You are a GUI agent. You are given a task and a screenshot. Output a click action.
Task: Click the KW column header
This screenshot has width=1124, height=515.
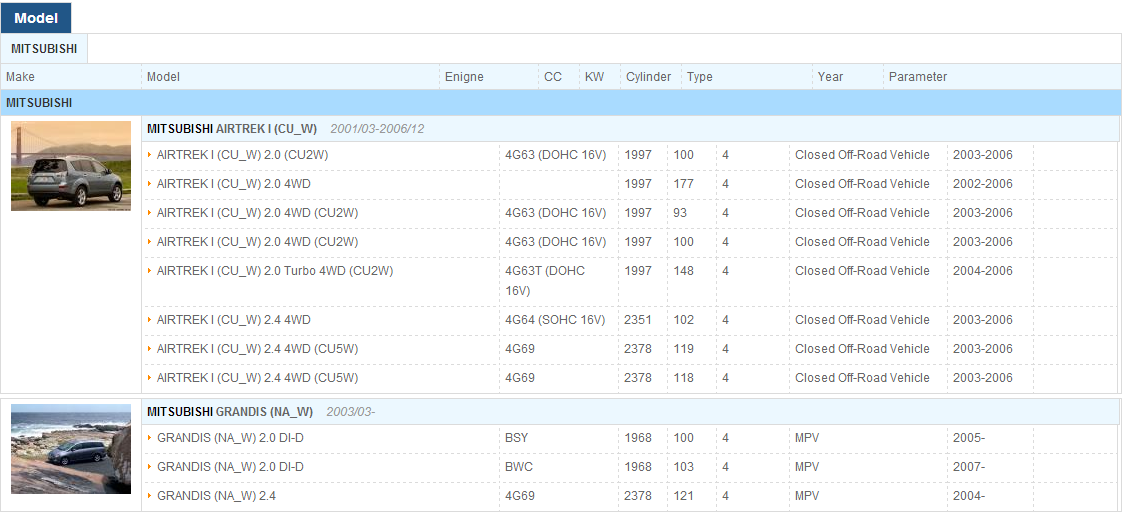tap(594, 77)
